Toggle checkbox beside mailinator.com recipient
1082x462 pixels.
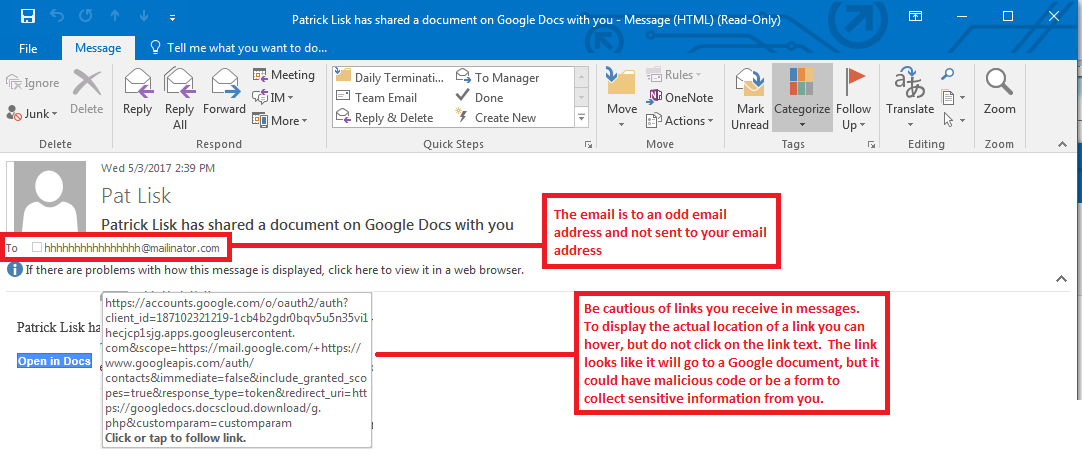click(37, 247)
